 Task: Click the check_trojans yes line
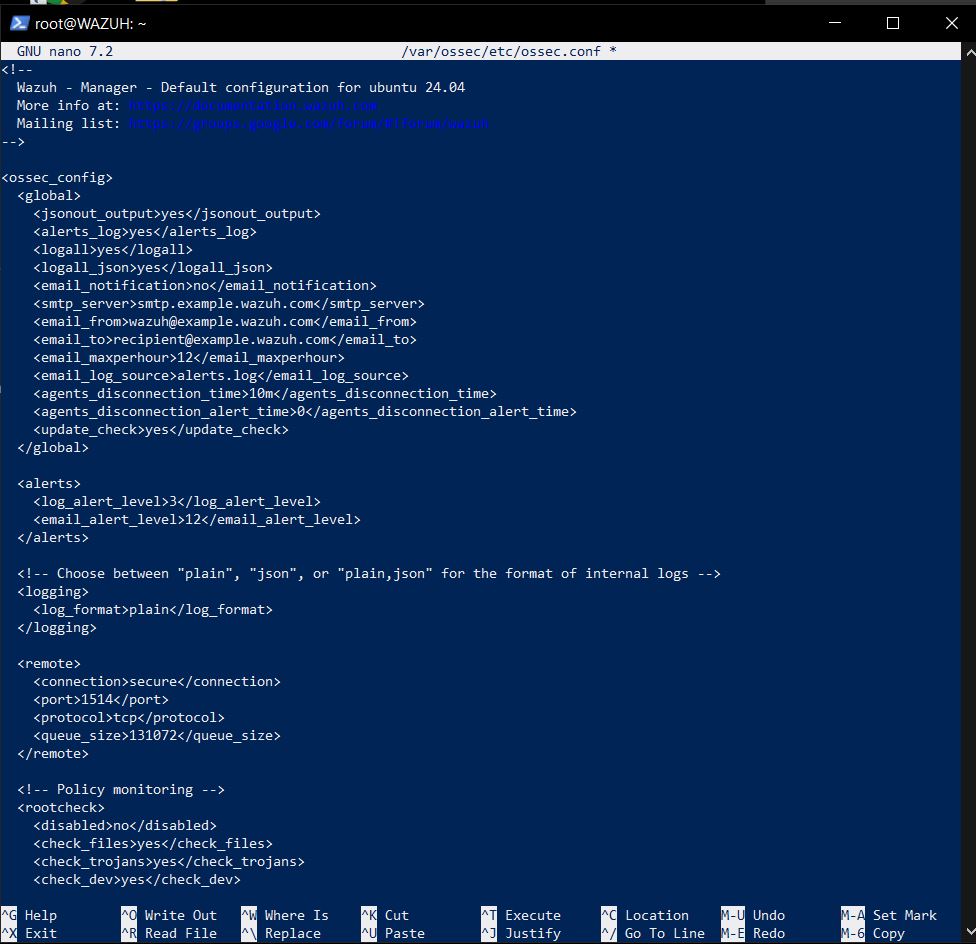tap(169, 862)
